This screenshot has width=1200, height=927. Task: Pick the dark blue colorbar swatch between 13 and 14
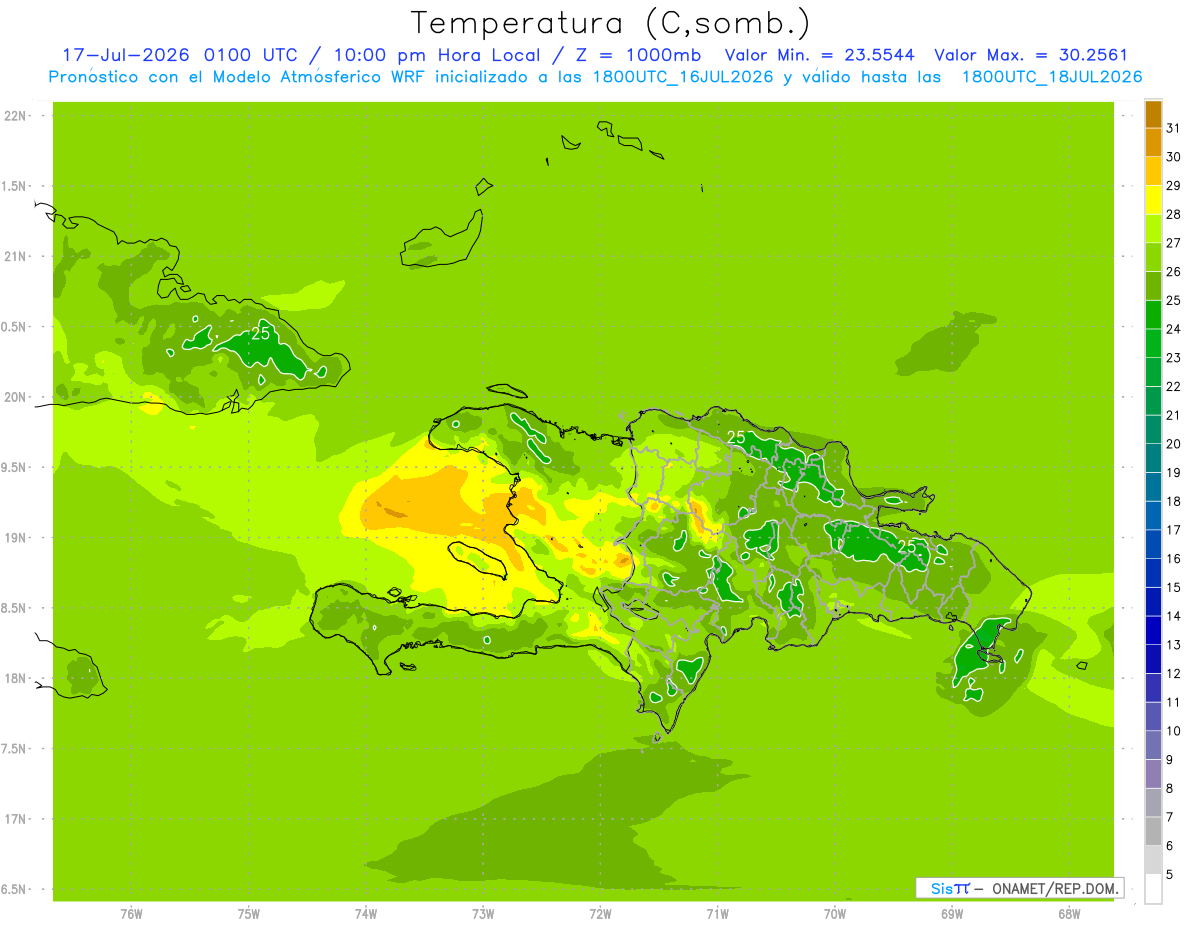[x=1153, y=631]
